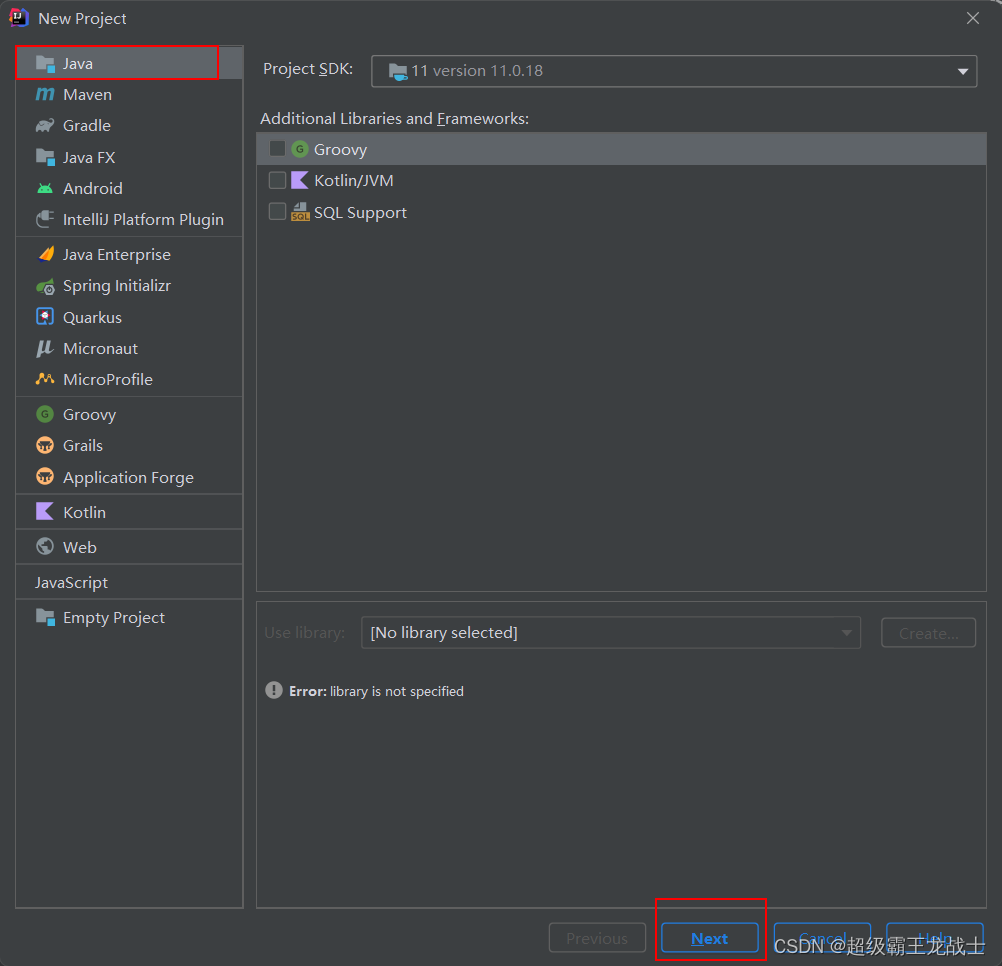
Task: Click the Kotlin/JVM icon in the frameworks list
Action: click(x=300, y=180)
